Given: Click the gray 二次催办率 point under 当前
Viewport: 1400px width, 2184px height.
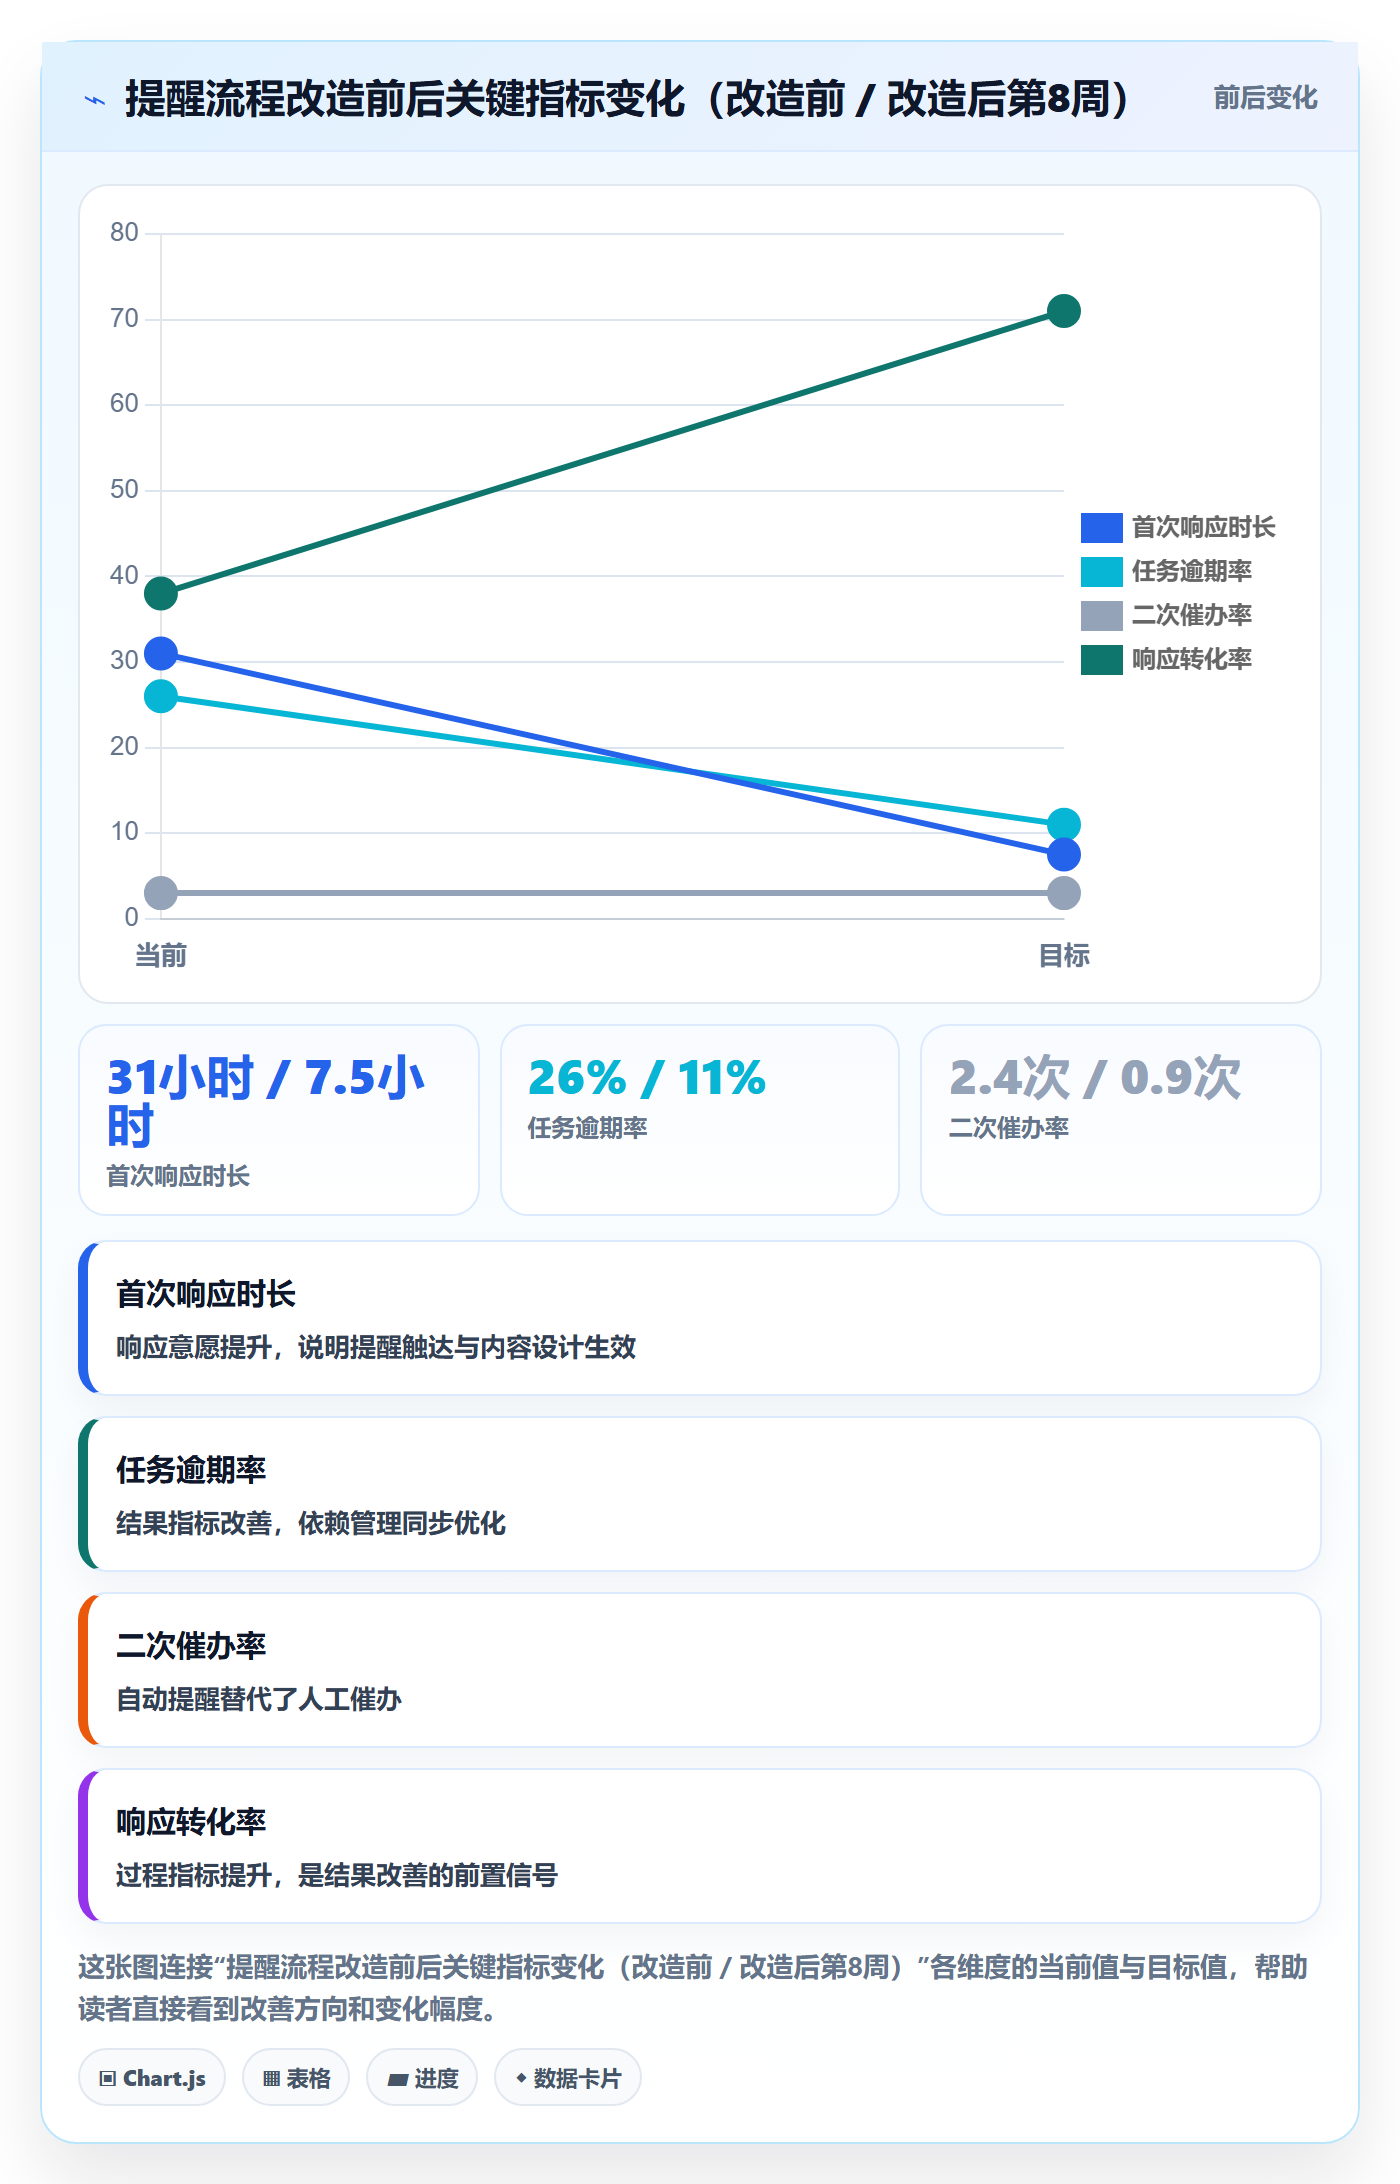Looking at the screenshot, I should point(161,893).
